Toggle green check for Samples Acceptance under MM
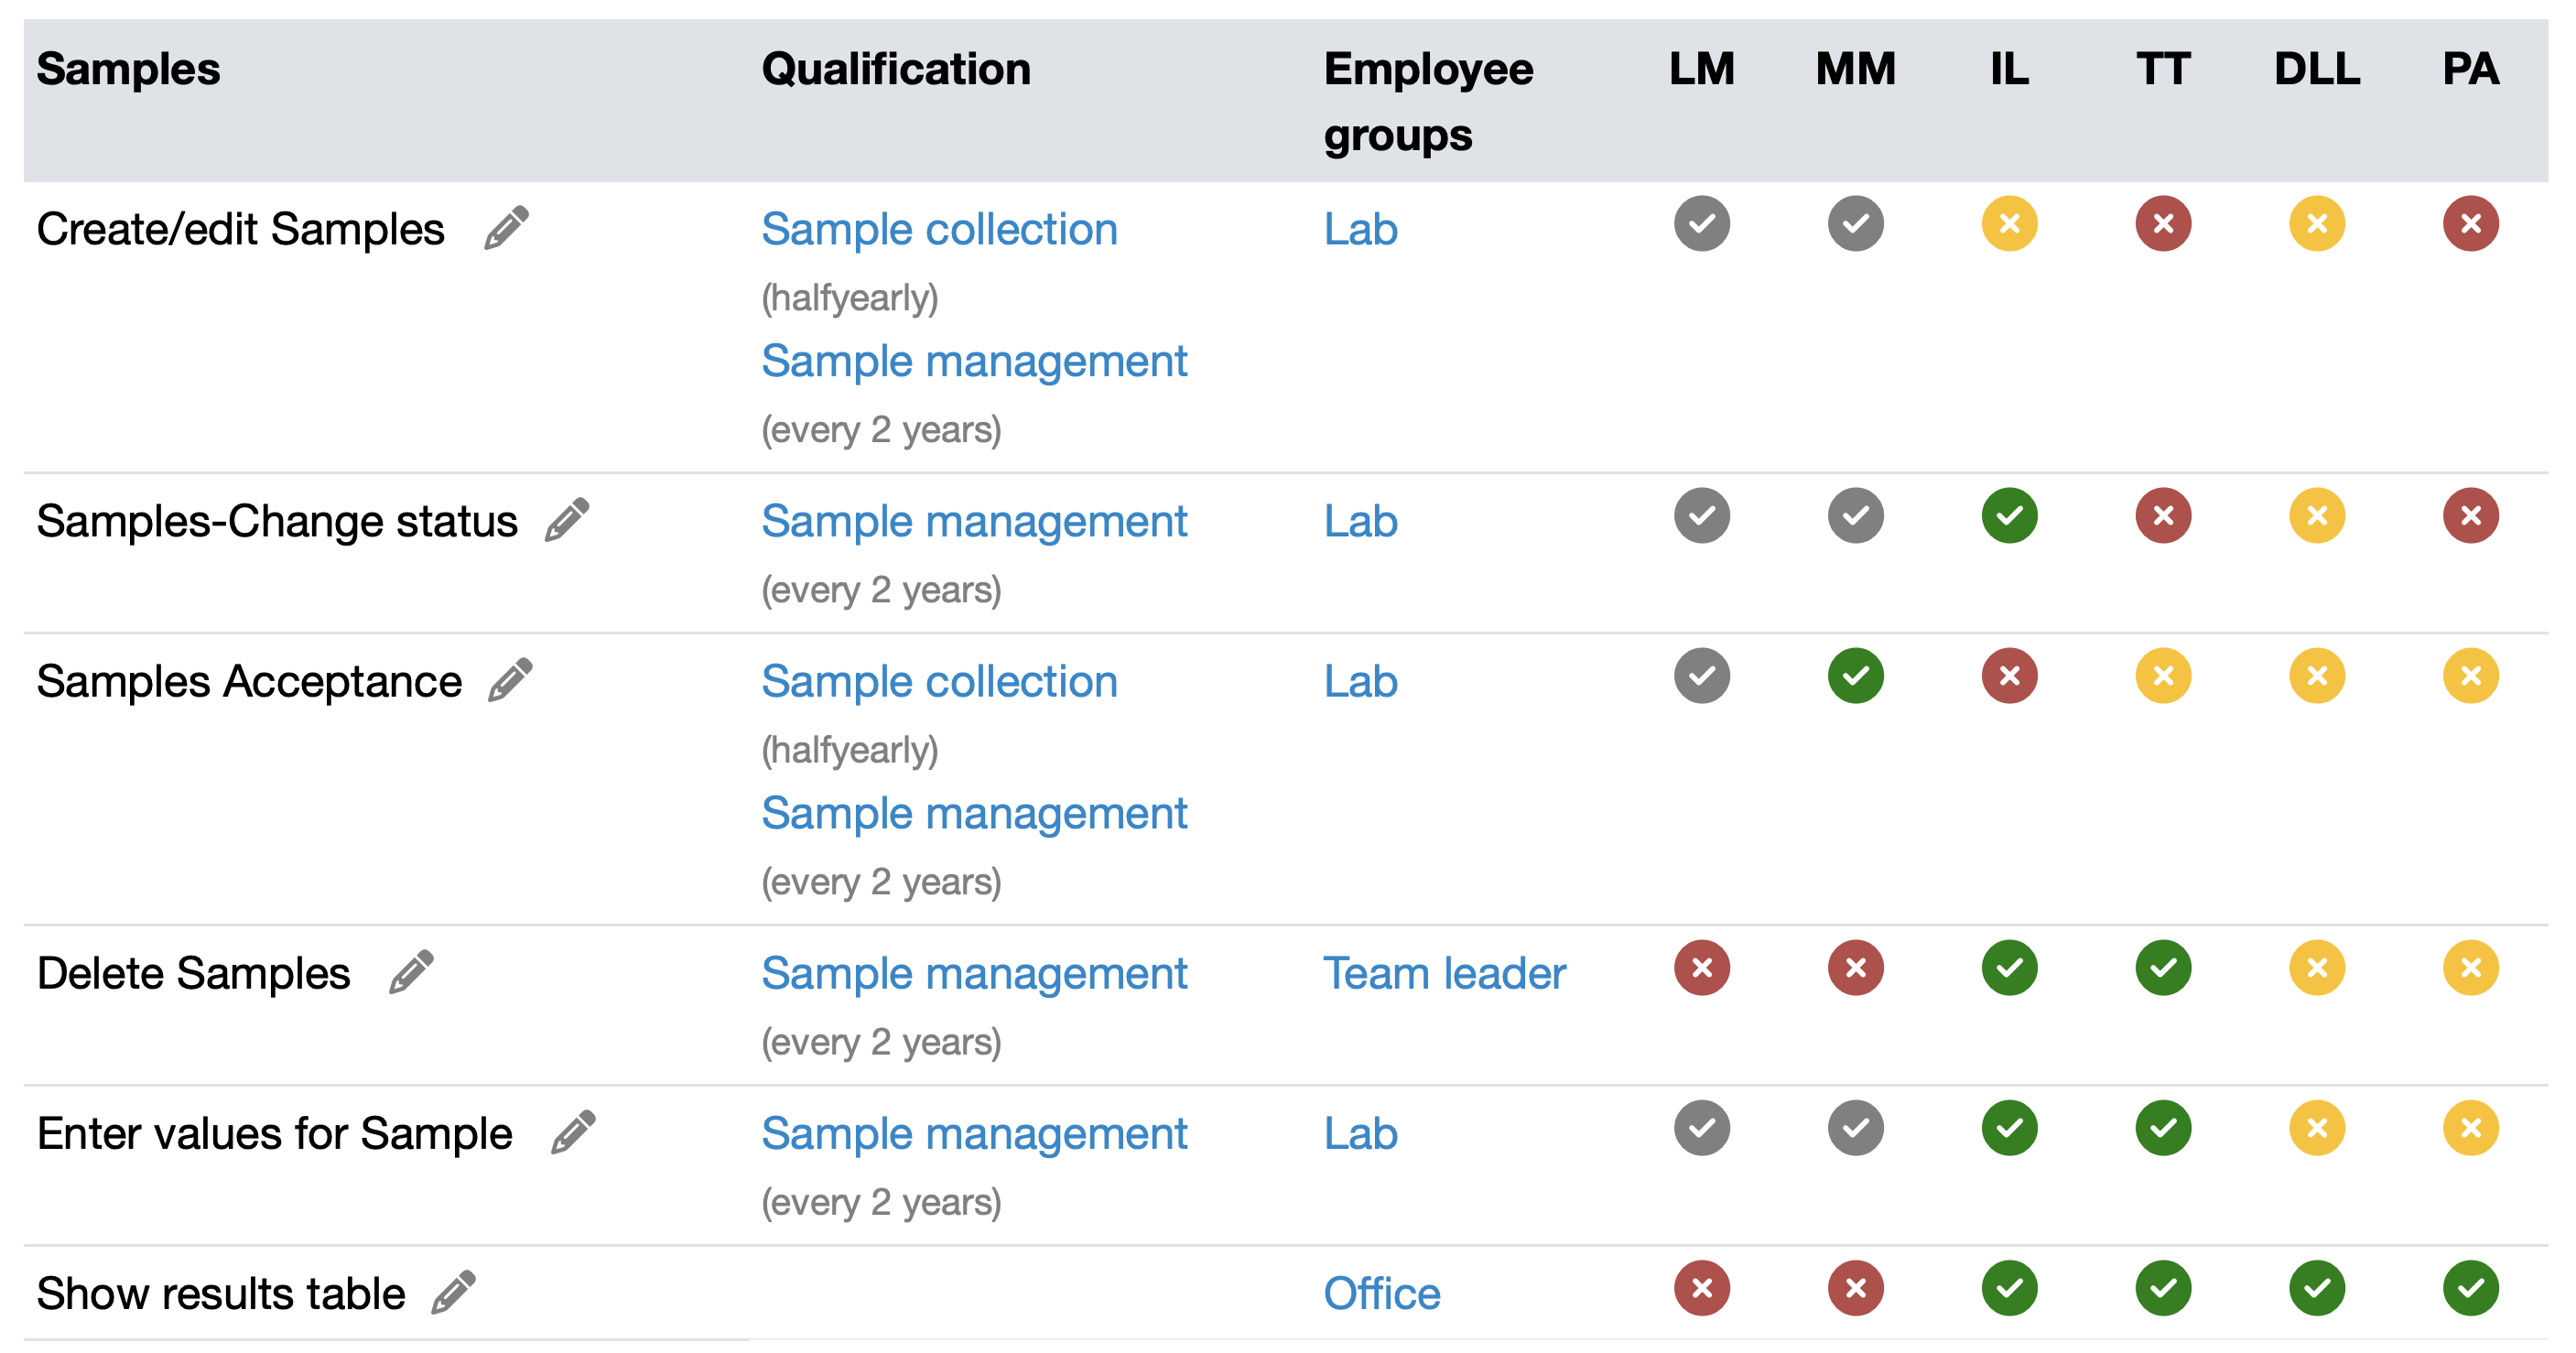 click(1855, 676)
